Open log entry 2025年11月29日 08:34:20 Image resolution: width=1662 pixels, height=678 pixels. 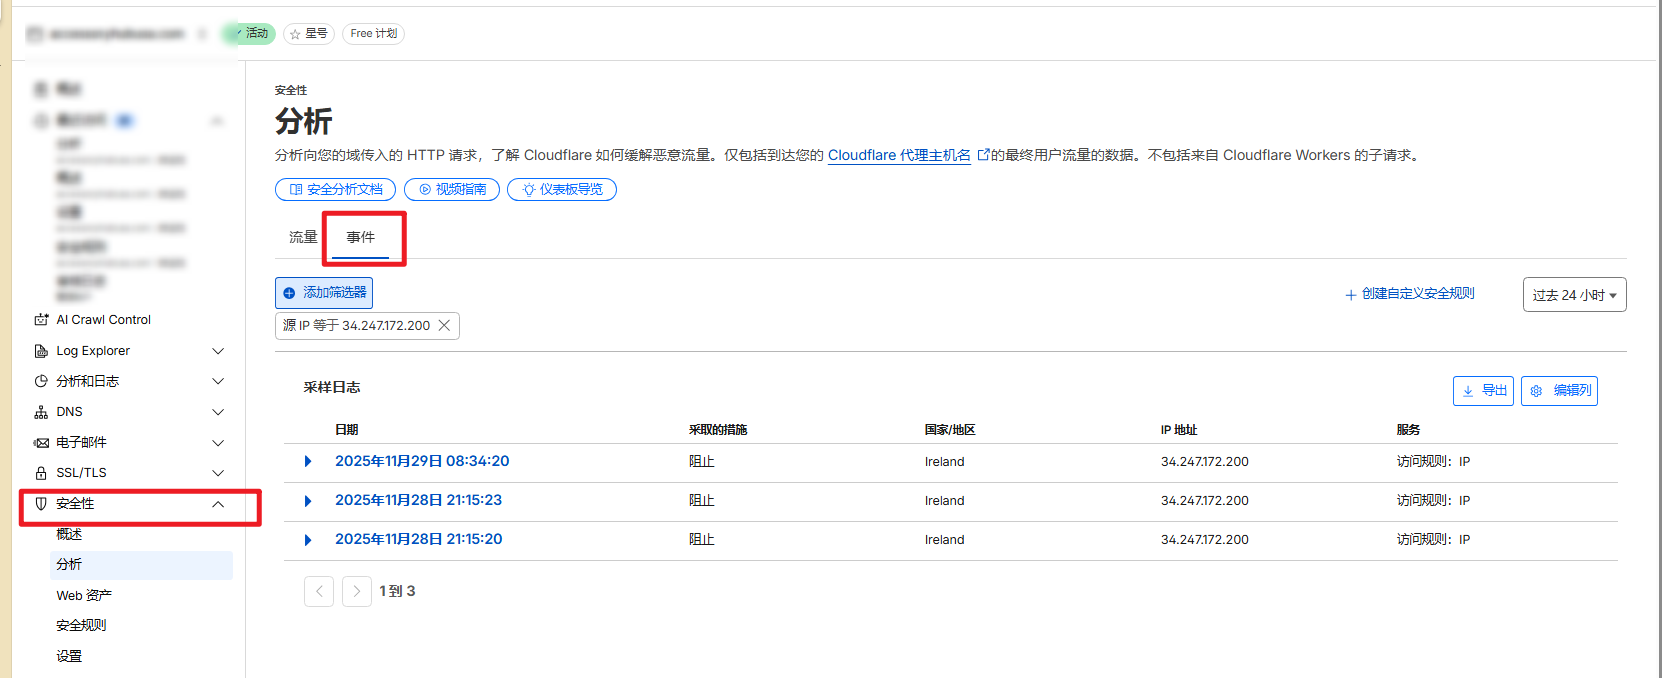pyautogui.click(x=422, y=461)
